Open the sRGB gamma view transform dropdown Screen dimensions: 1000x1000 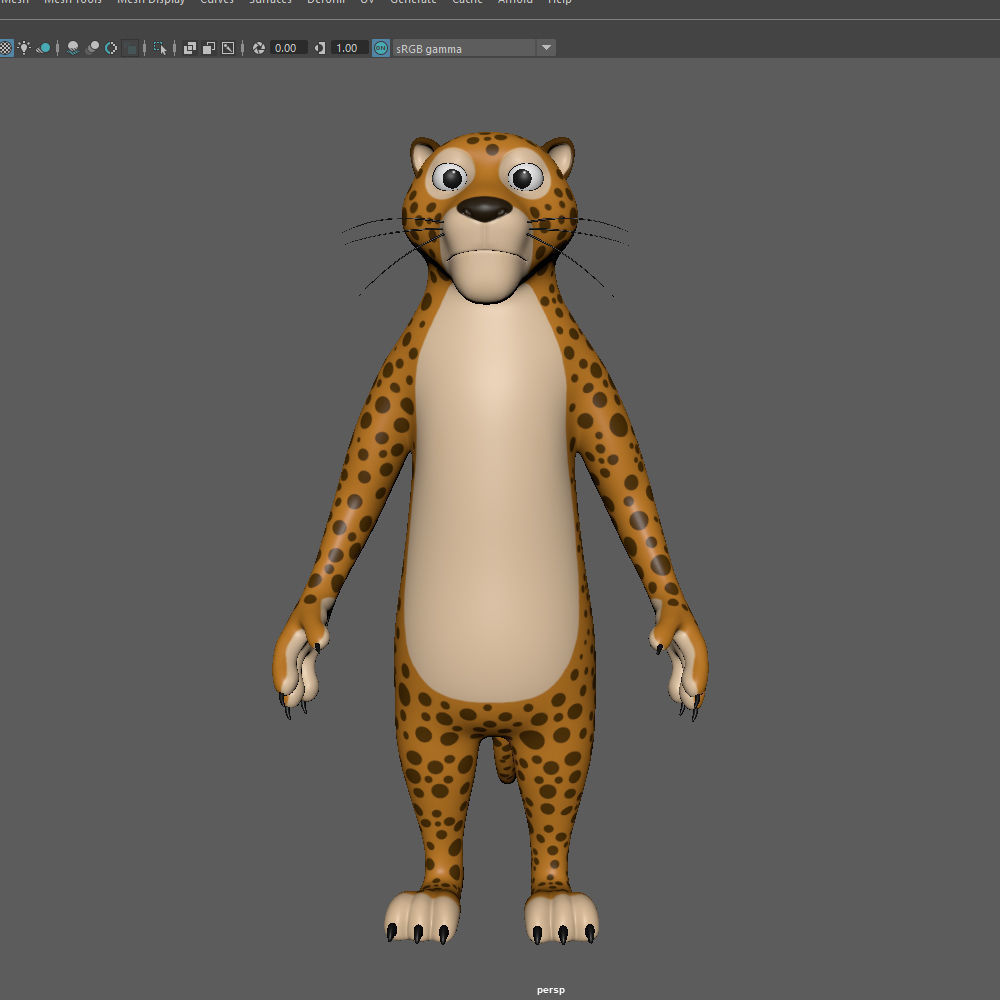pyautogui.click(x=474, y=48)
